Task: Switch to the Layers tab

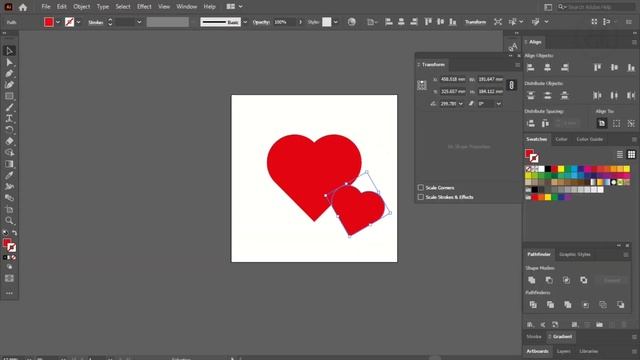Action: [x=563, y=351]
